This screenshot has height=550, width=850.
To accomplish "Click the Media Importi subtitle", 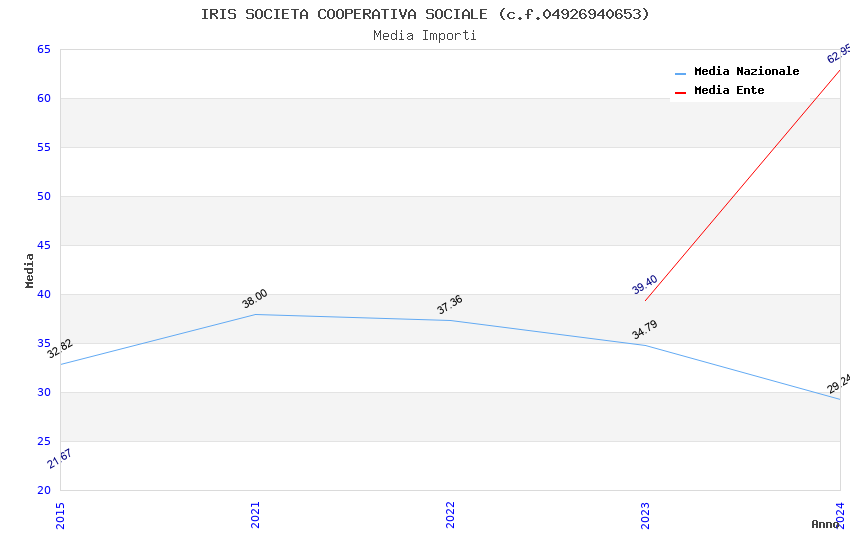I will point(425,36).
